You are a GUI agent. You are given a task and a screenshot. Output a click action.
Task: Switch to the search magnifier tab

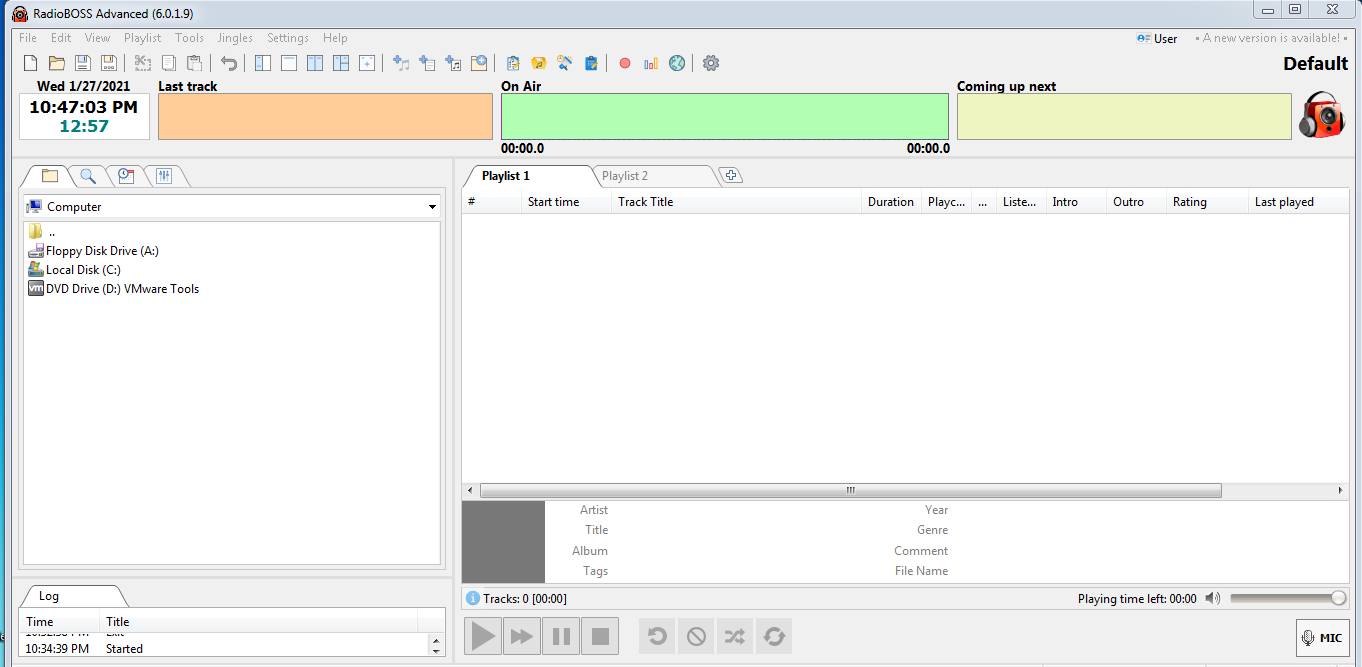pyautogui.click(x=88, y=176)
